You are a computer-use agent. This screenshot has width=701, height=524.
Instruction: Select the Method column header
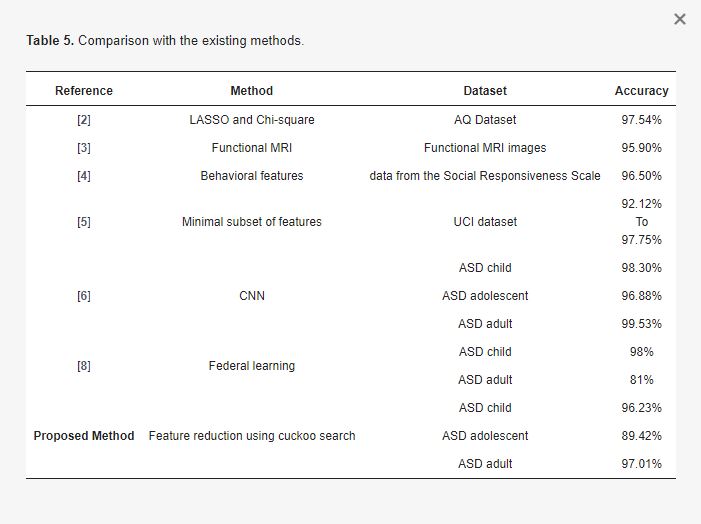pos(252,91)
